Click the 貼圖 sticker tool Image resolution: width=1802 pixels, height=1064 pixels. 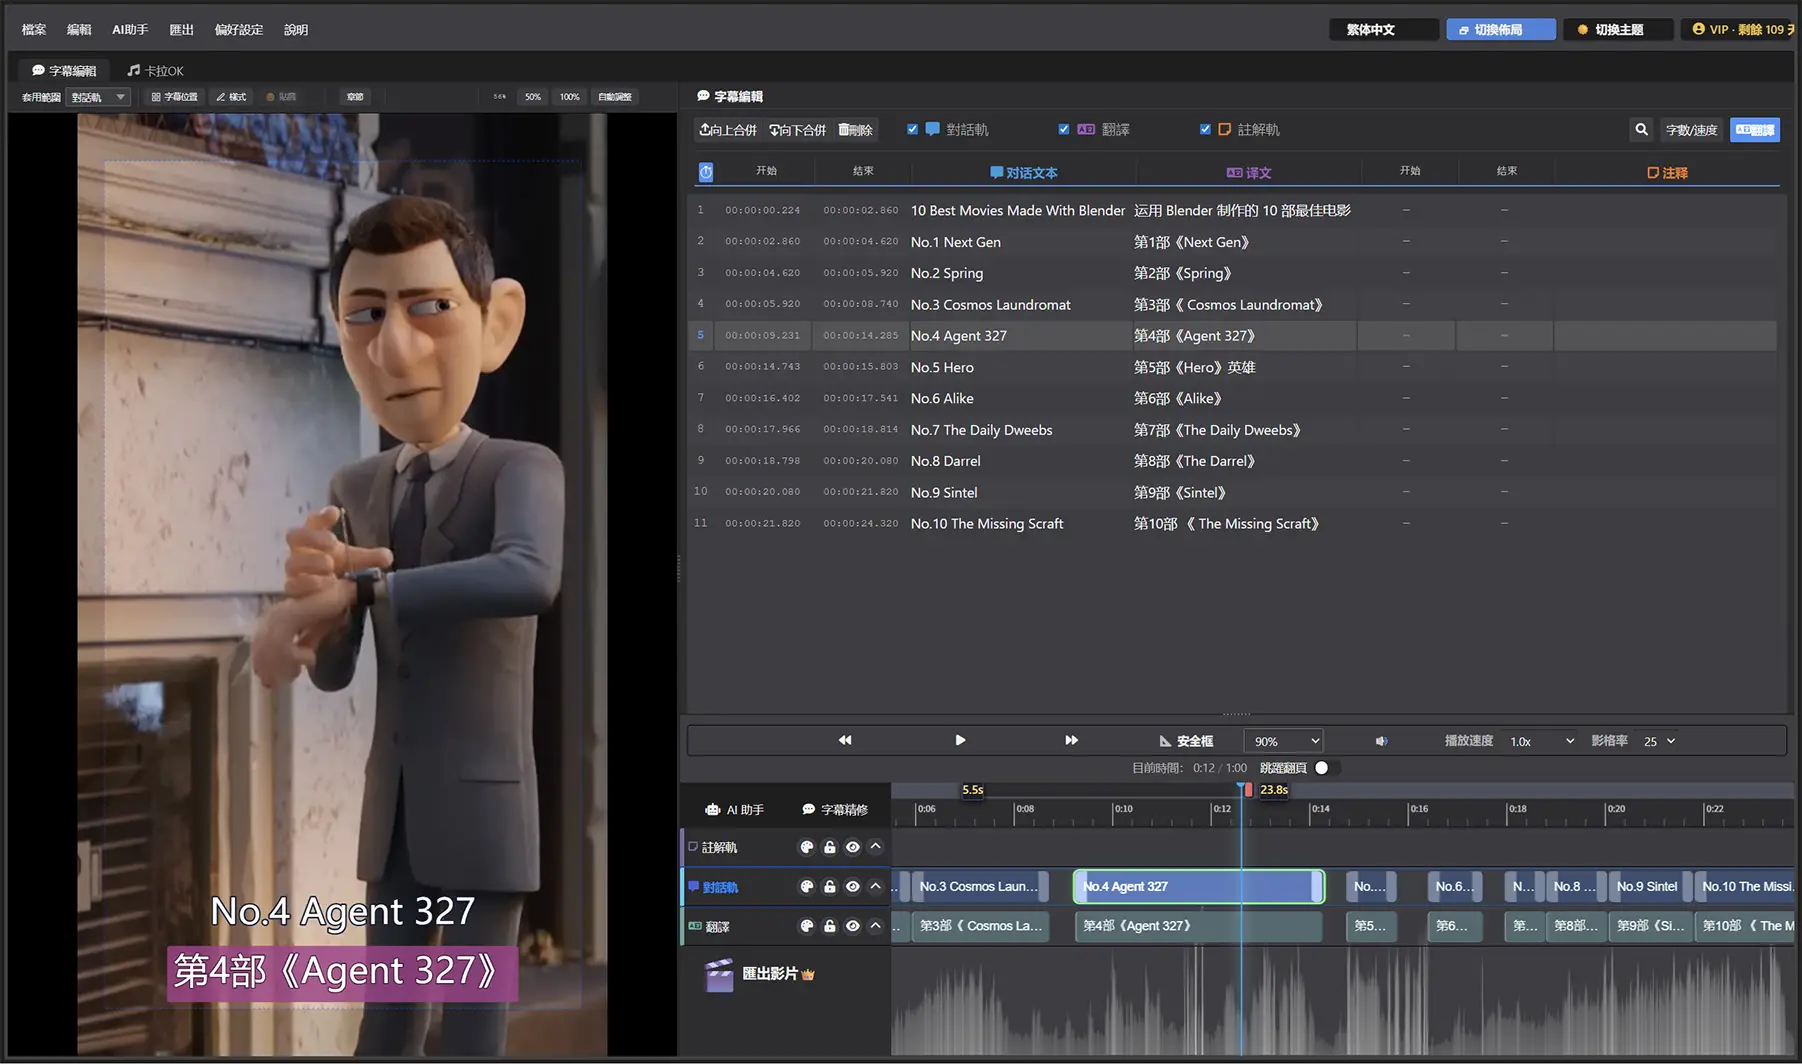click(281, 97)
